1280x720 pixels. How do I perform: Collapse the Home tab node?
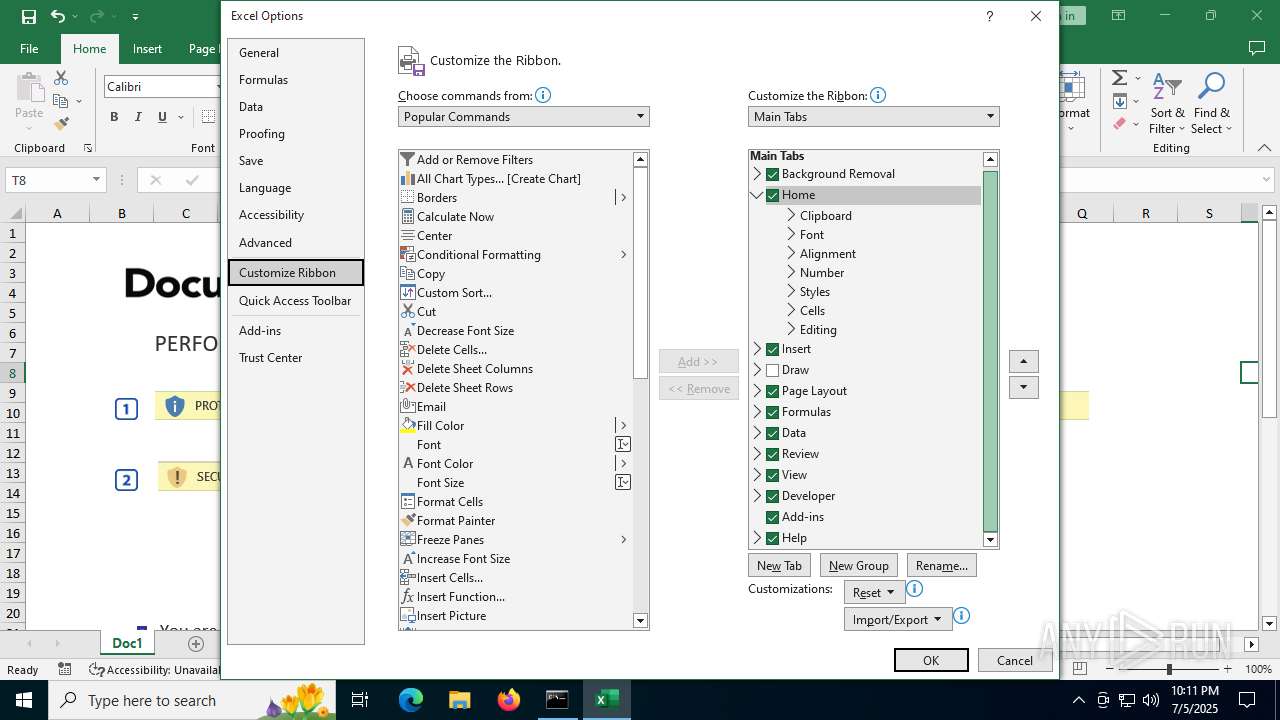click(757, 195)
